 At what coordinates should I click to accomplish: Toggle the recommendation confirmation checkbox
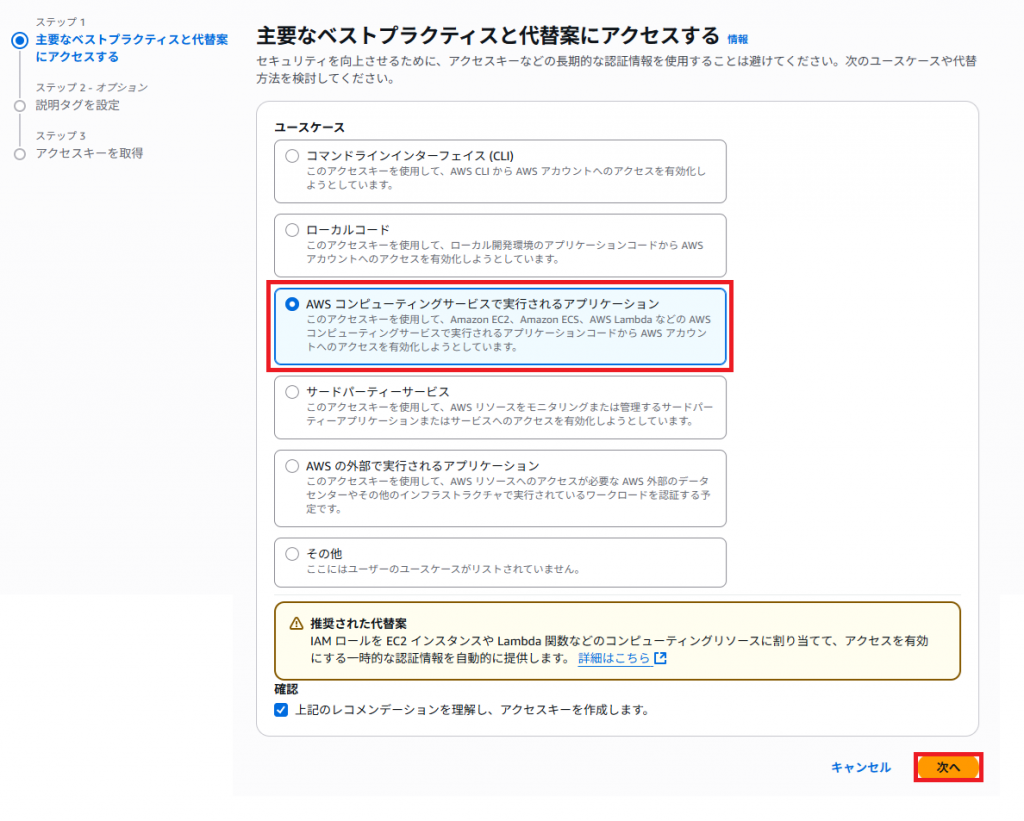pos(281,710)
